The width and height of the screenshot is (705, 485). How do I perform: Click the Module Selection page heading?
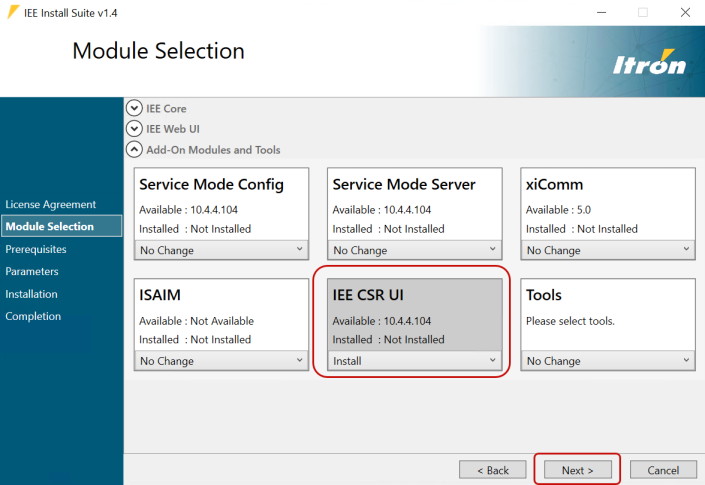pos(158,51)
